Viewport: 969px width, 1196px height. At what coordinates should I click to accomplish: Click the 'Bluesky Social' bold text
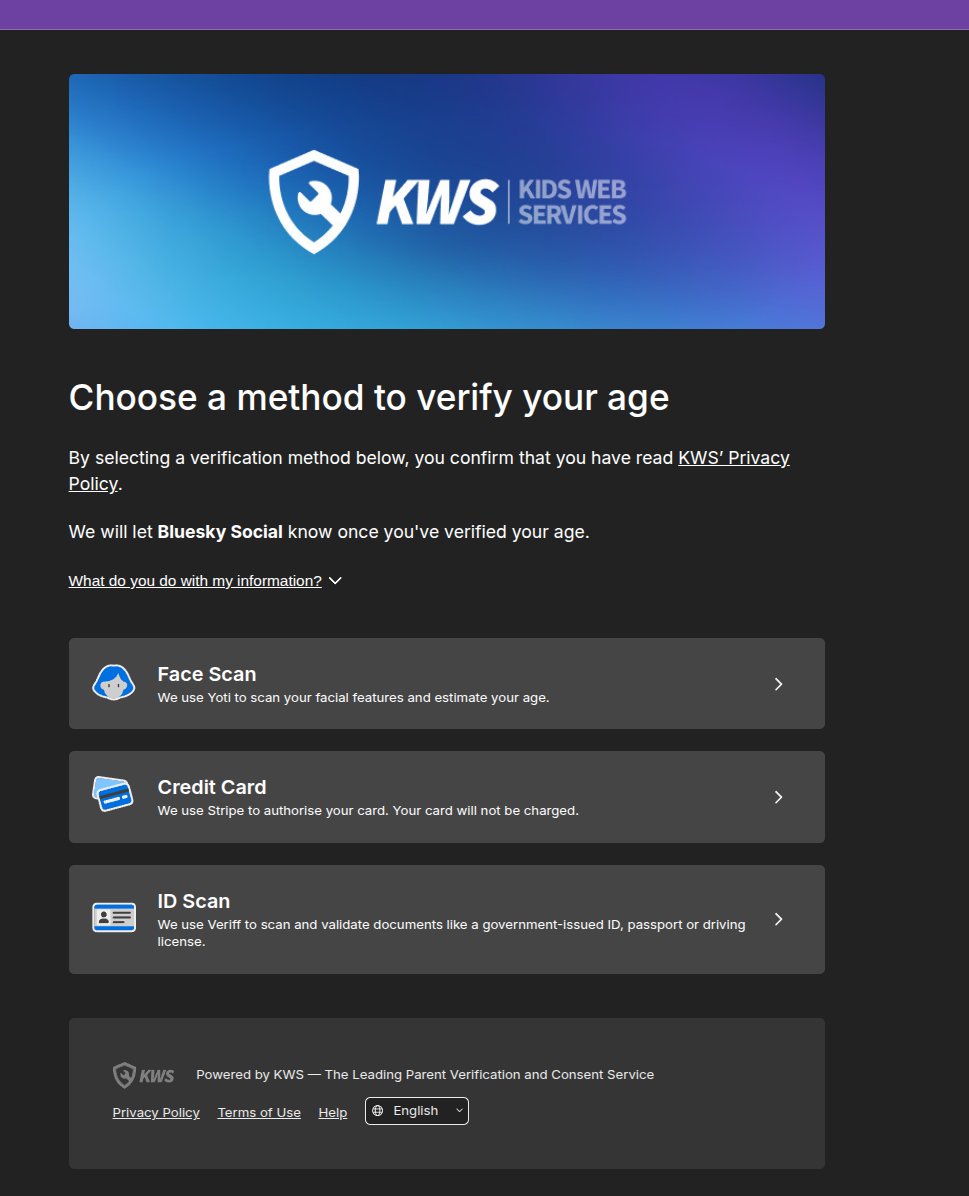pyautogui.click(x=220, y=532)
